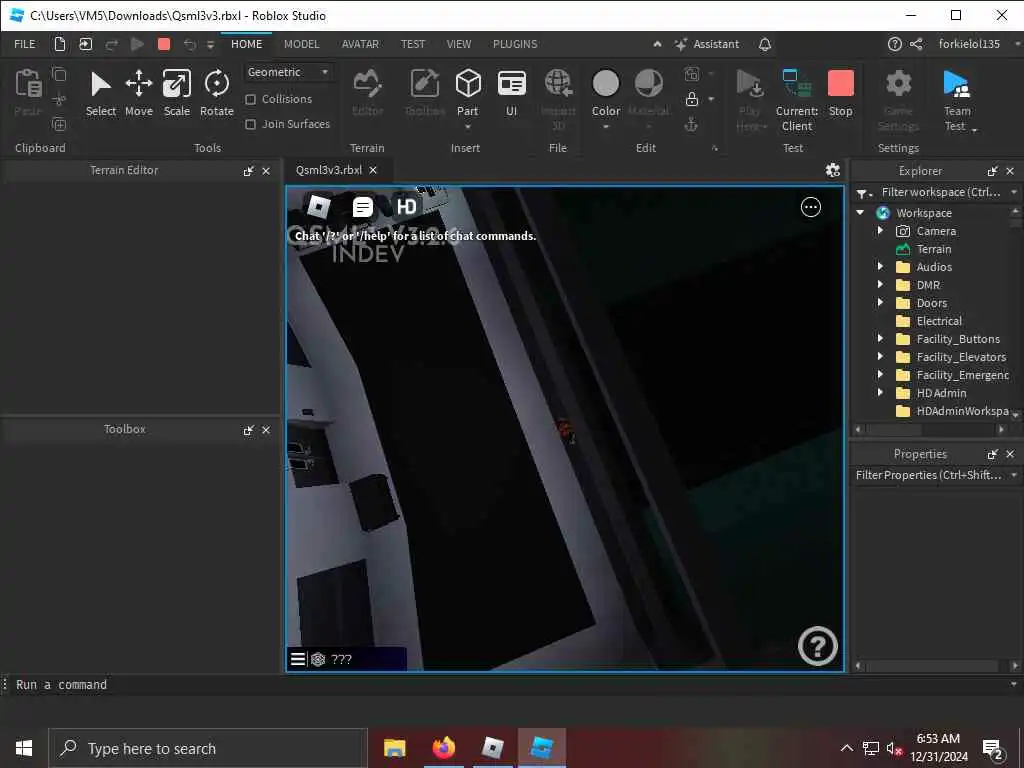Open the Geometric mode dropdown
The image size is (1024, 768).
click(x=288, y=72)
